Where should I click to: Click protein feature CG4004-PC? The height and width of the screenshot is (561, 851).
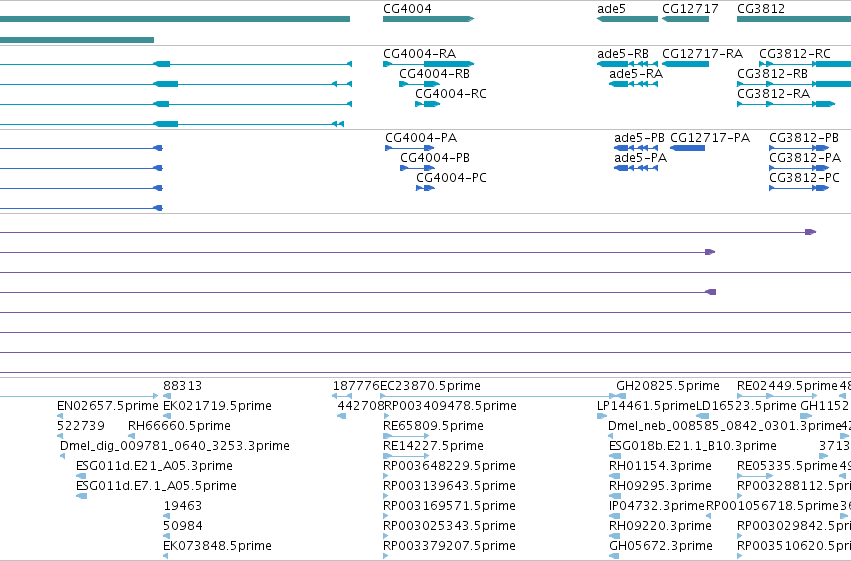[x=425, y=188]
